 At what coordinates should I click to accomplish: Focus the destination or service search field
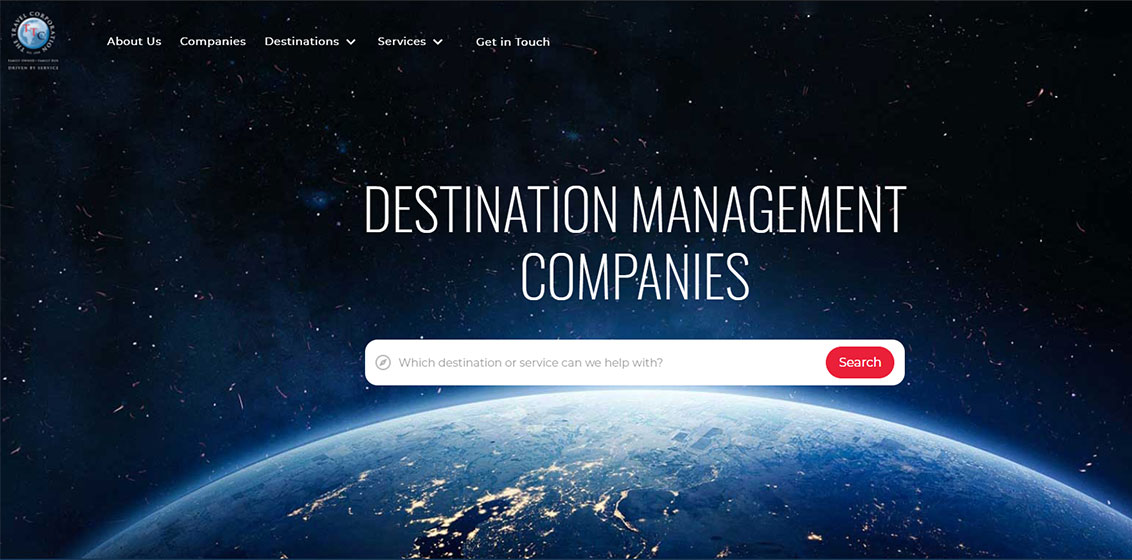pyautogui.click(x=600, y=362)
